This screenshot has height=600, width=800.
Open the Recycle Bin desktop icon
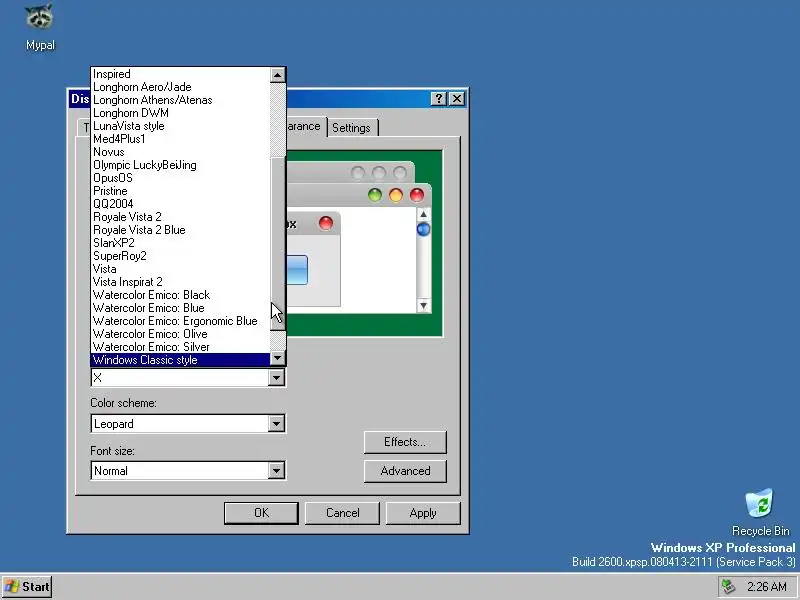click(x=760, y=512)
